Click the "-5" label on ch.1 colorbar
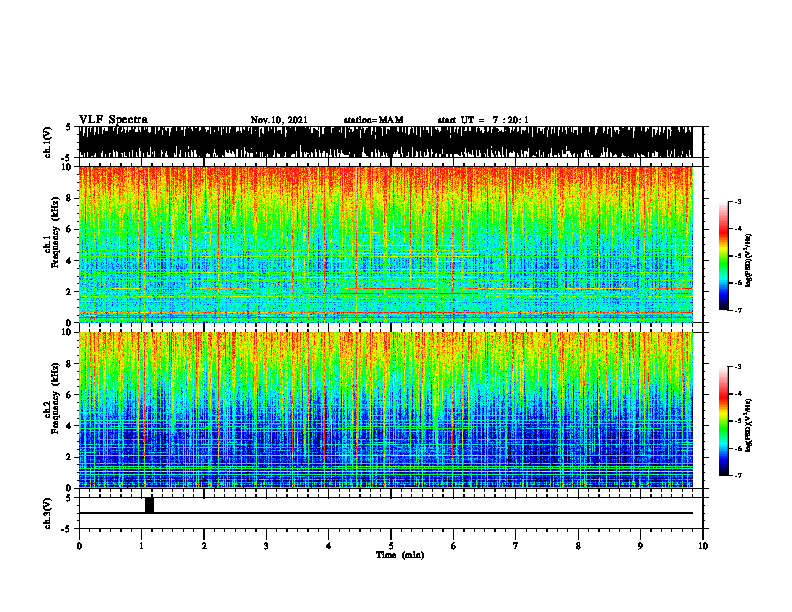 (x=737, y=256)
